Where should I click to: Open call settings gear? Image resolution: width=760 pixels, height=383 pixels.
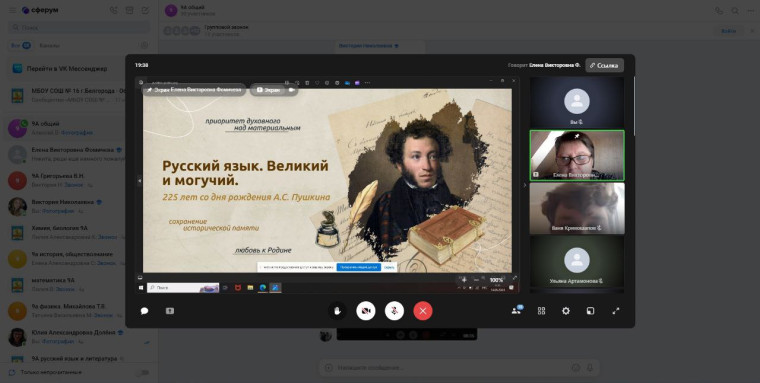coord(566,311)
